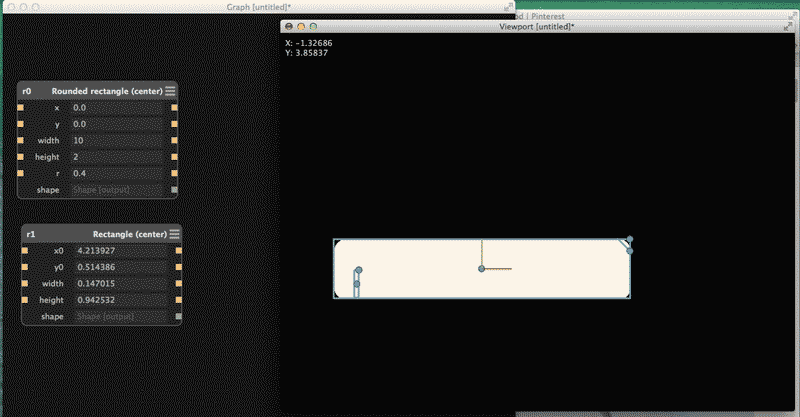Select the lower corner radius handle in viewport

click(x=630, y=251)
